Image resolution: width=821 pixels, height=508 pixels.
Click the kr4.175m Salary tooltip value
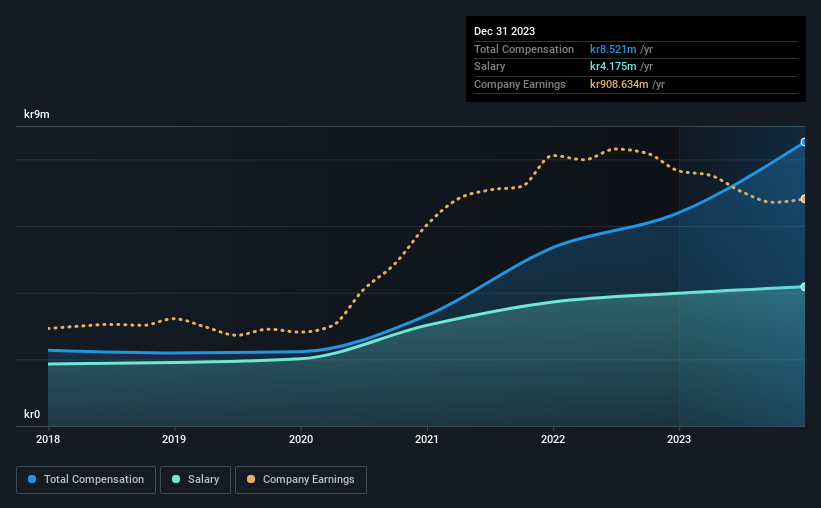[613, 67]
